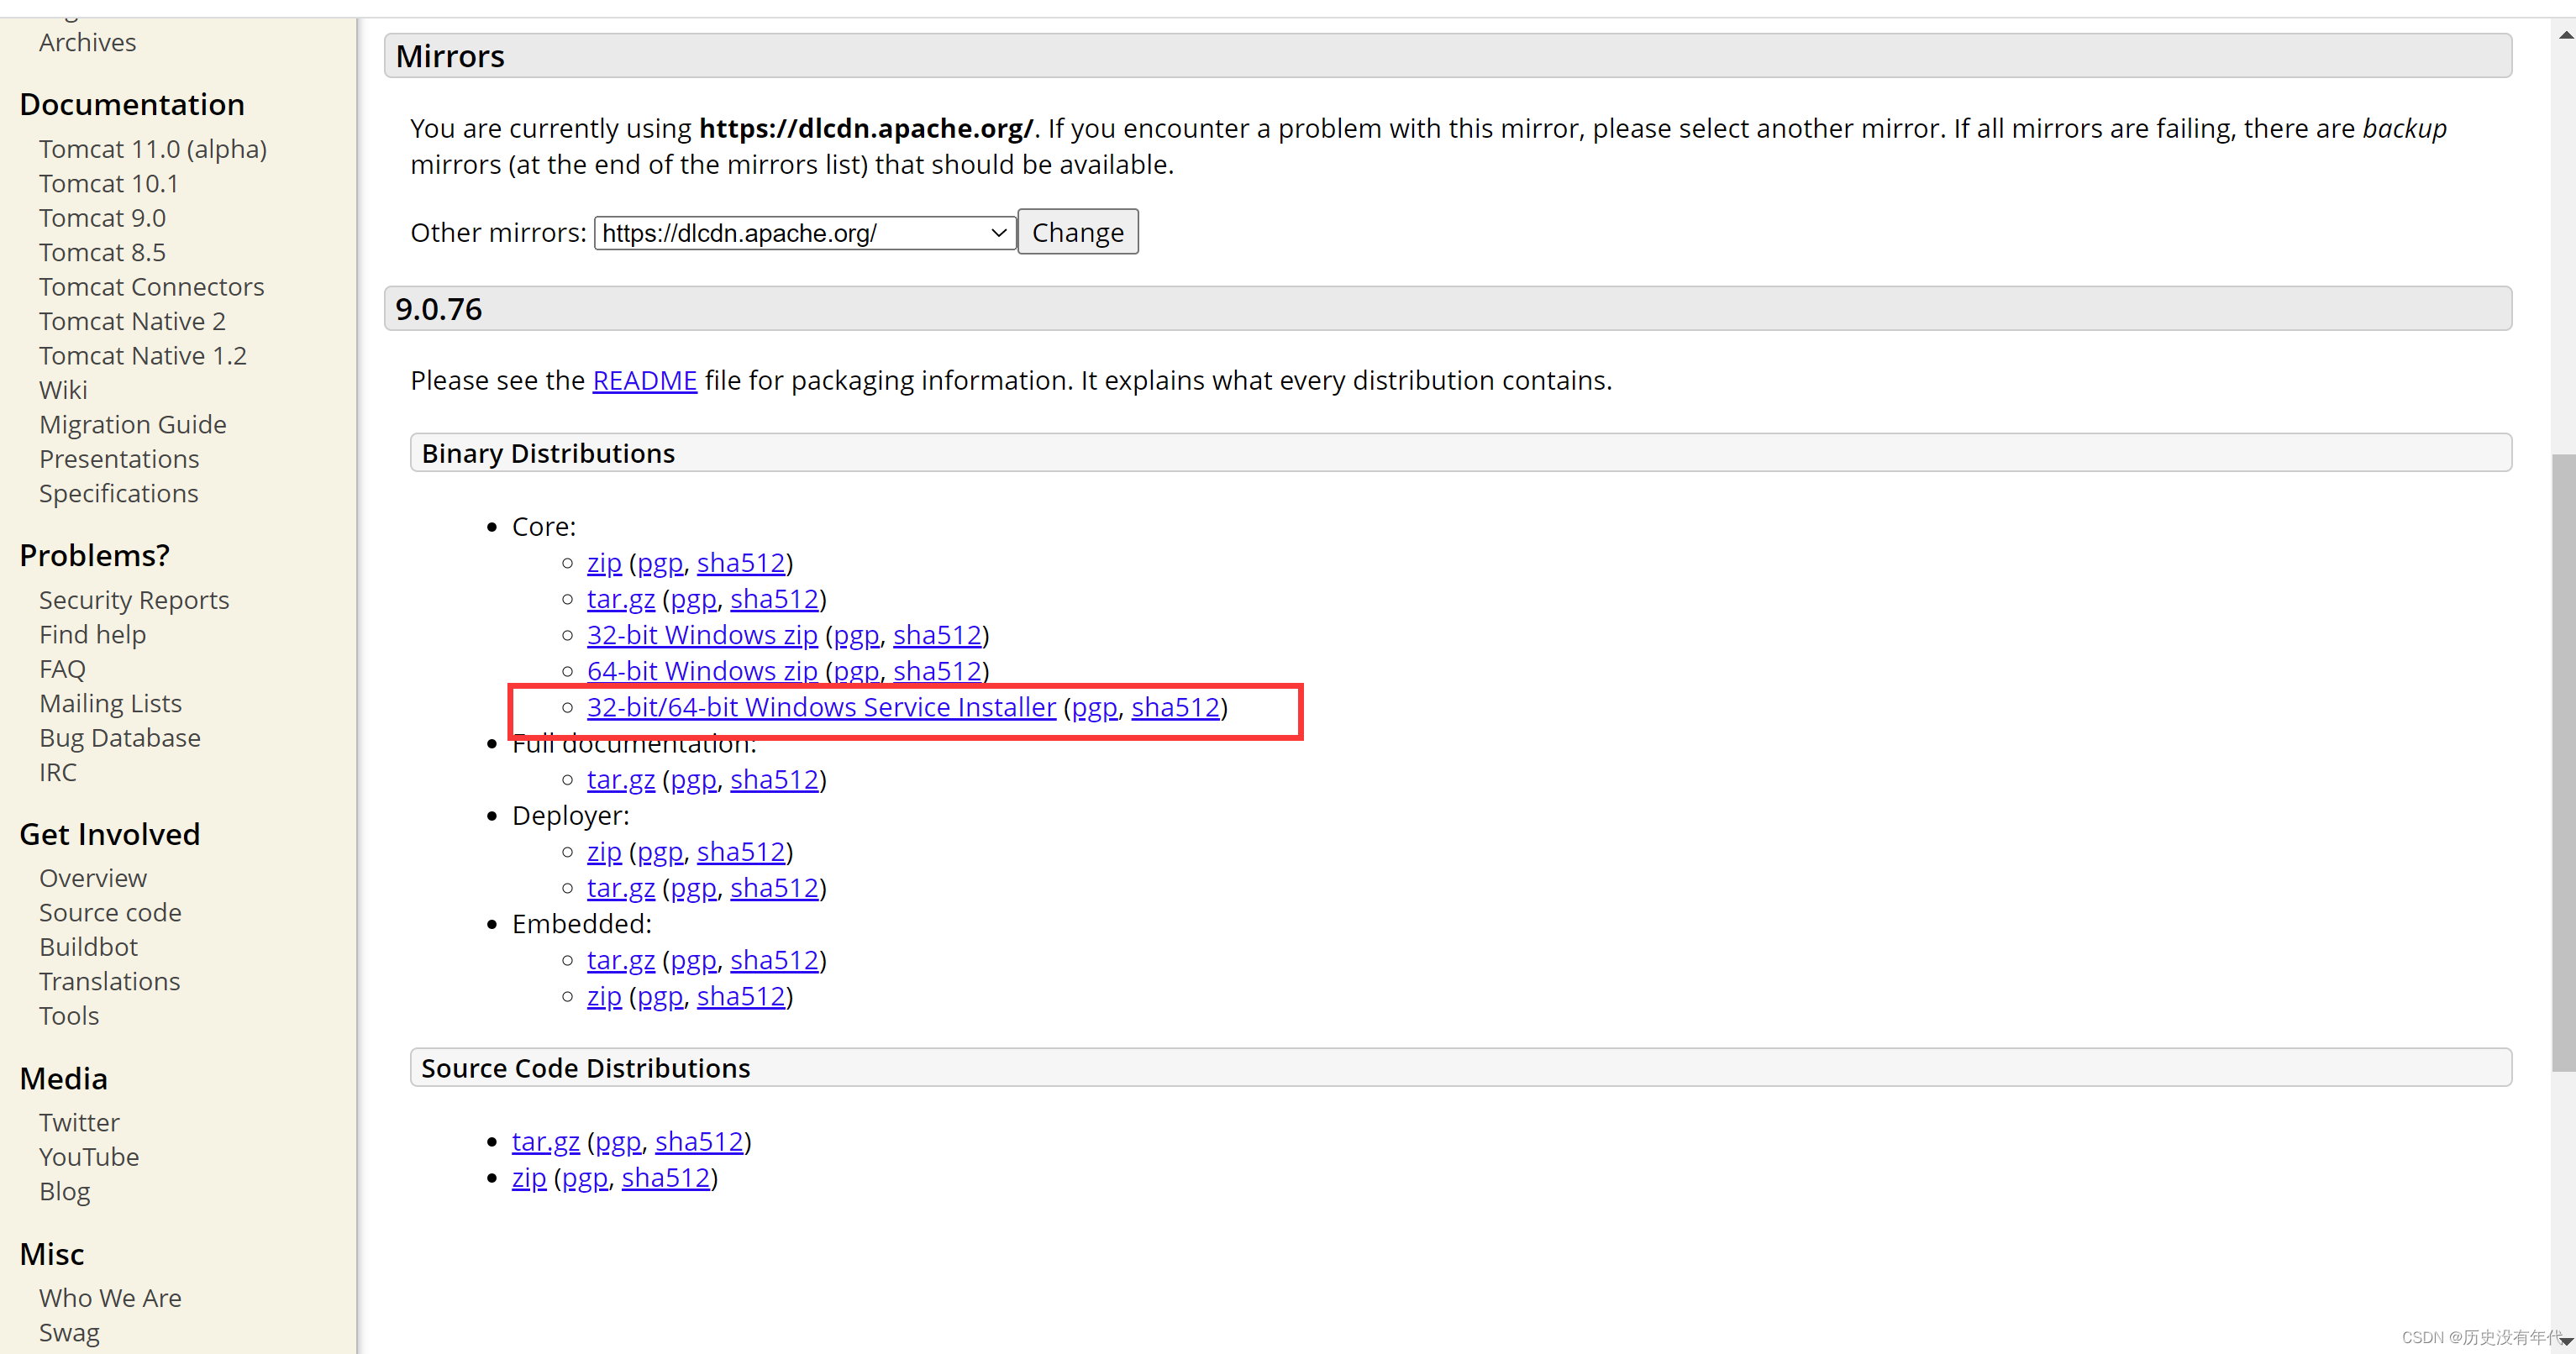
Task: Open Tomcat 9.0 documentation in sidebar
Action: (102, 218)
